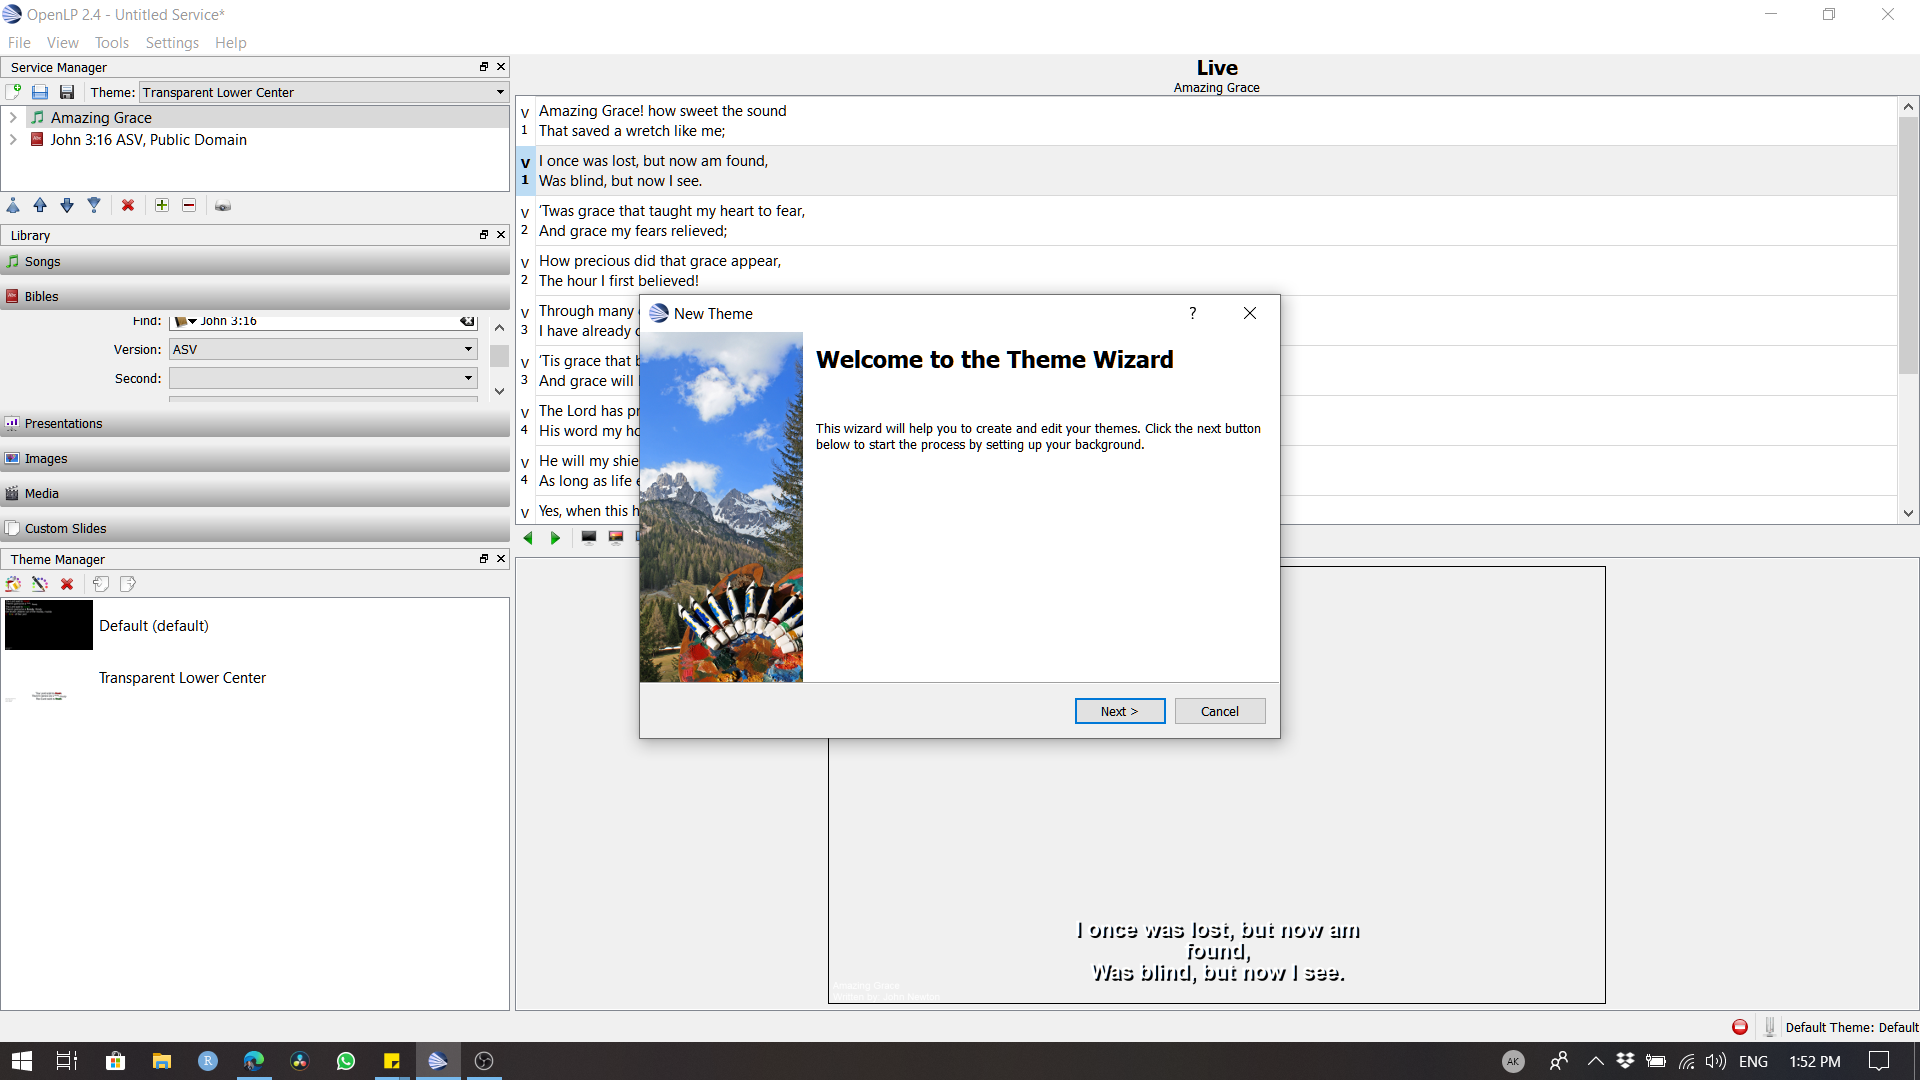Select the Default default theme thumbnail

[x=49, y=625]
